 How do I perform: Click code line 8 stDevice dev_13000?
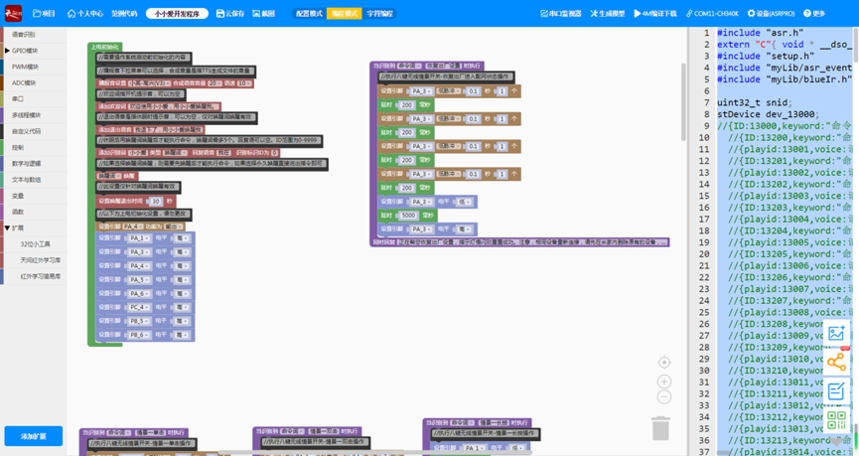coord(768,114)
